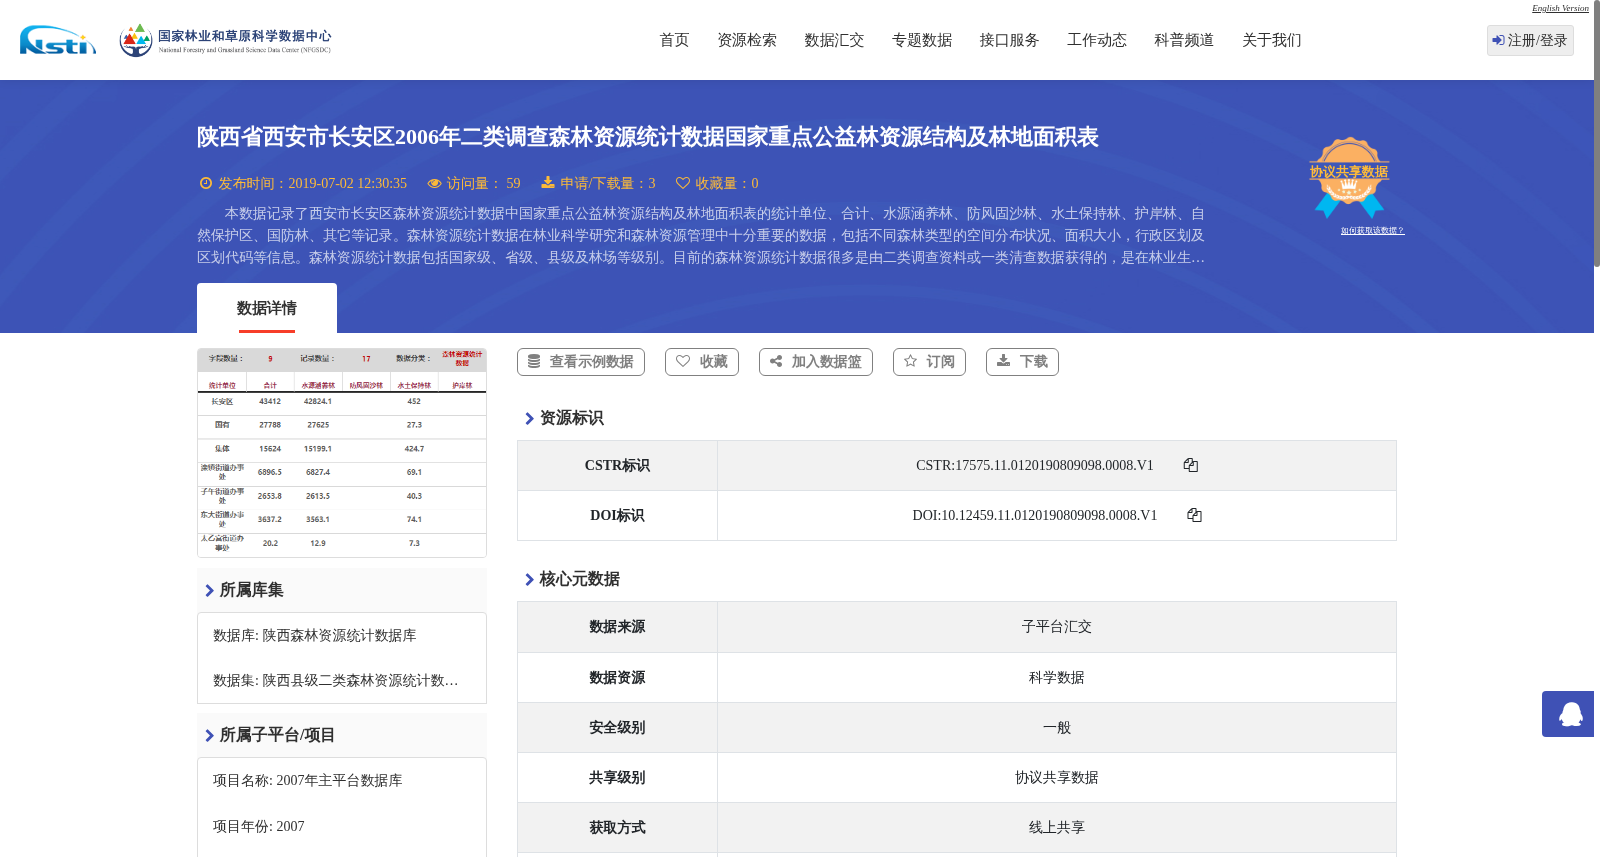Open the 资源检索 menu
Viewport: 1600px width, 857px height.
coord(747,40)
